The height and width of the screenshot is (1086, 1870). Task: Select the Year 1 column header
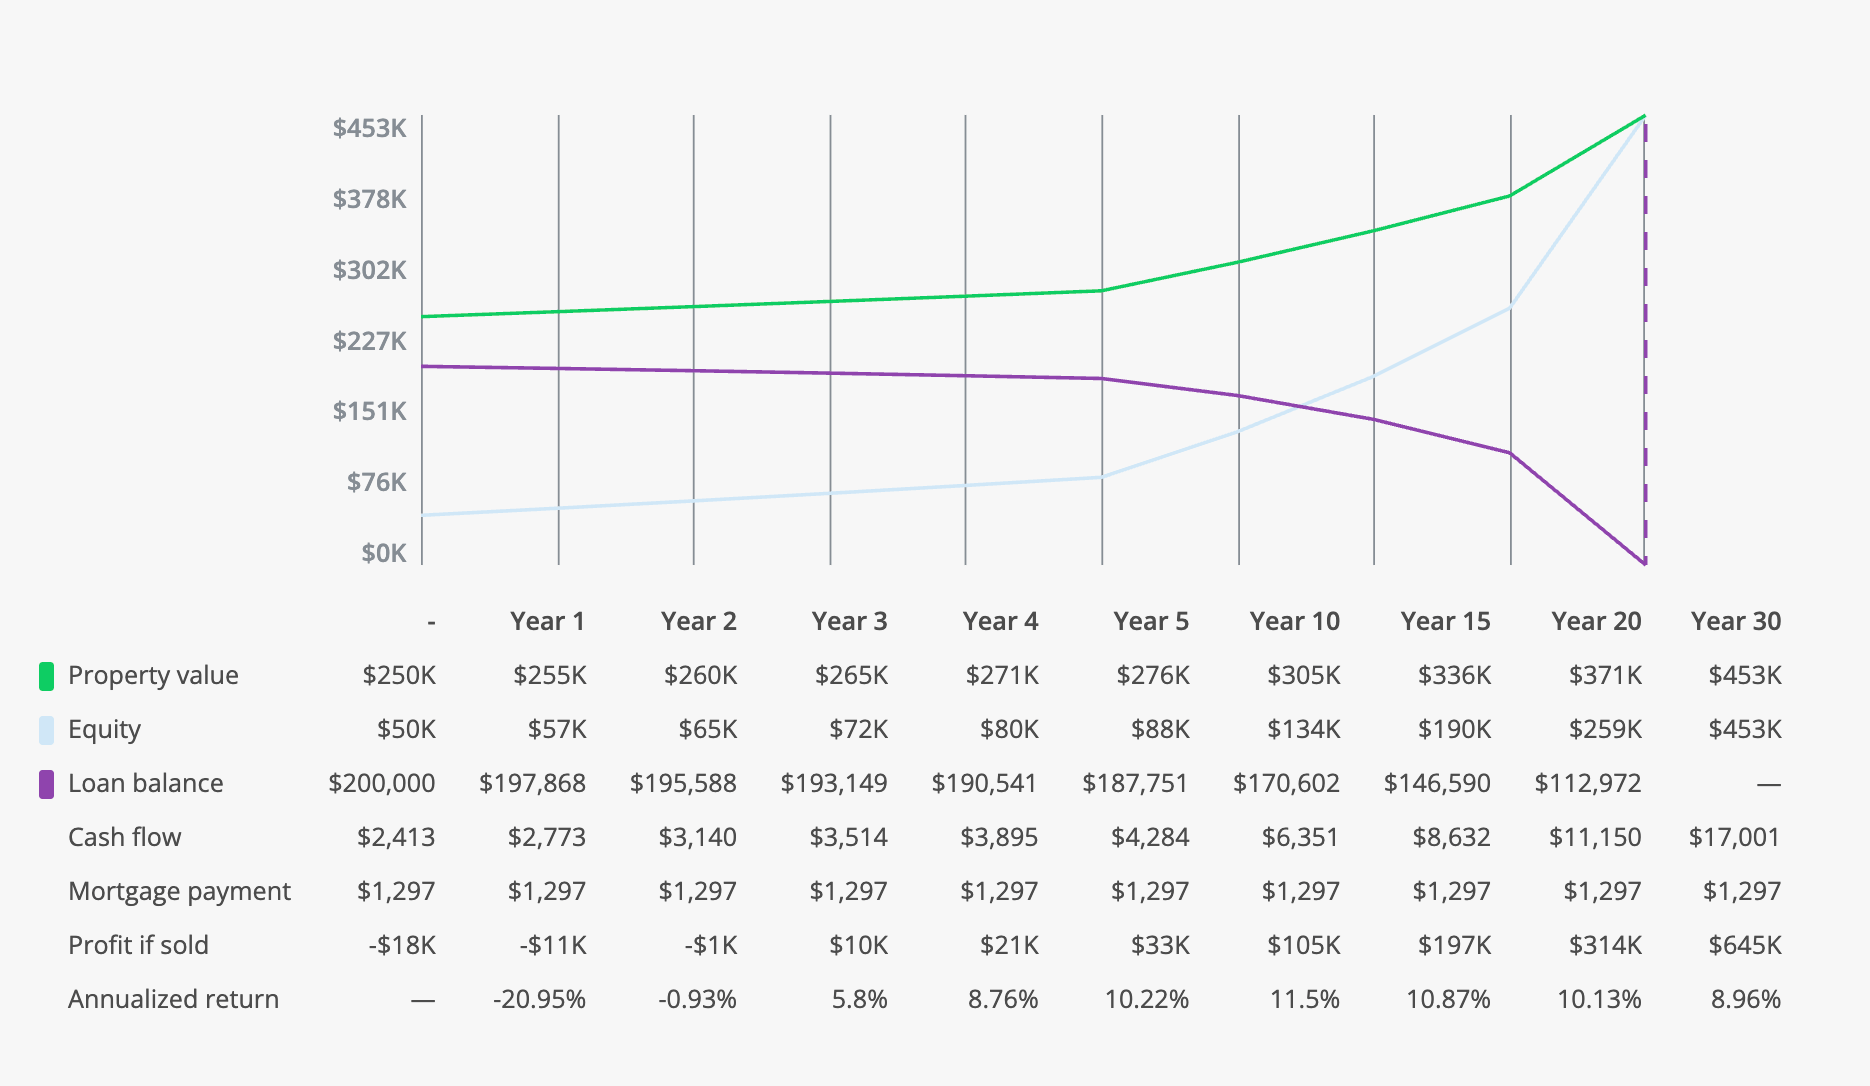point(547,621)
